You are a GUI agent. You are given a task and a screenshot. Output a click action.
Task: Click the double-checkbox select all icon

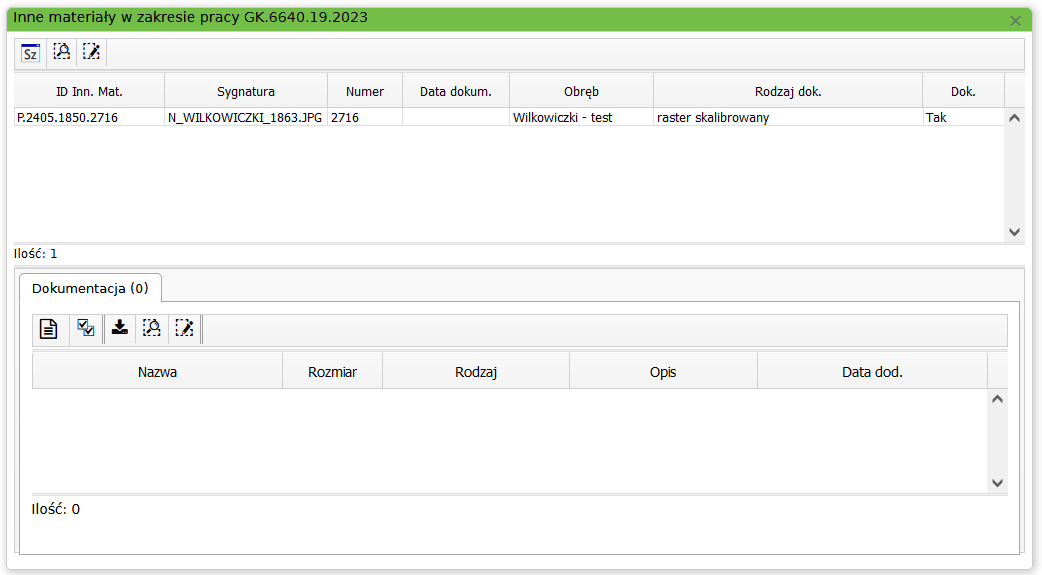(x=86, y=328)
